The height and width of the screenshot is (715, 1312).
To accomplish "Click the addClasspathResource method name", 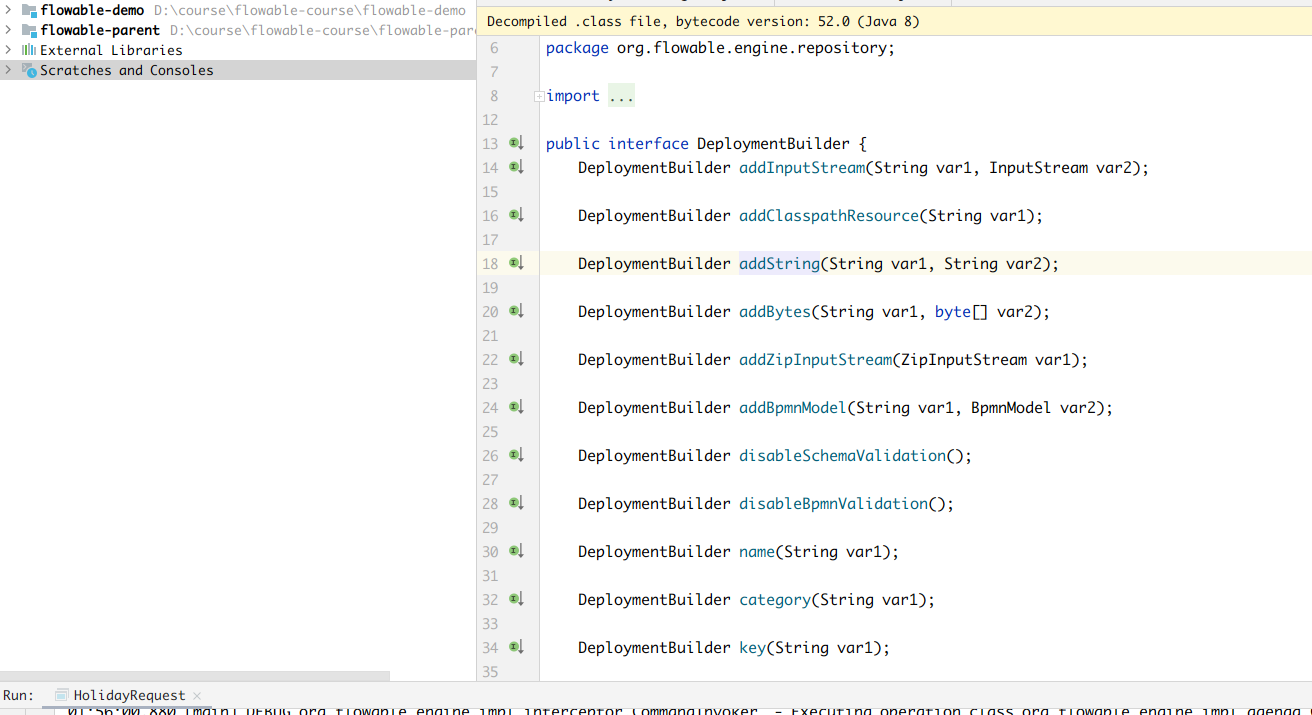I will coord(829,216).
